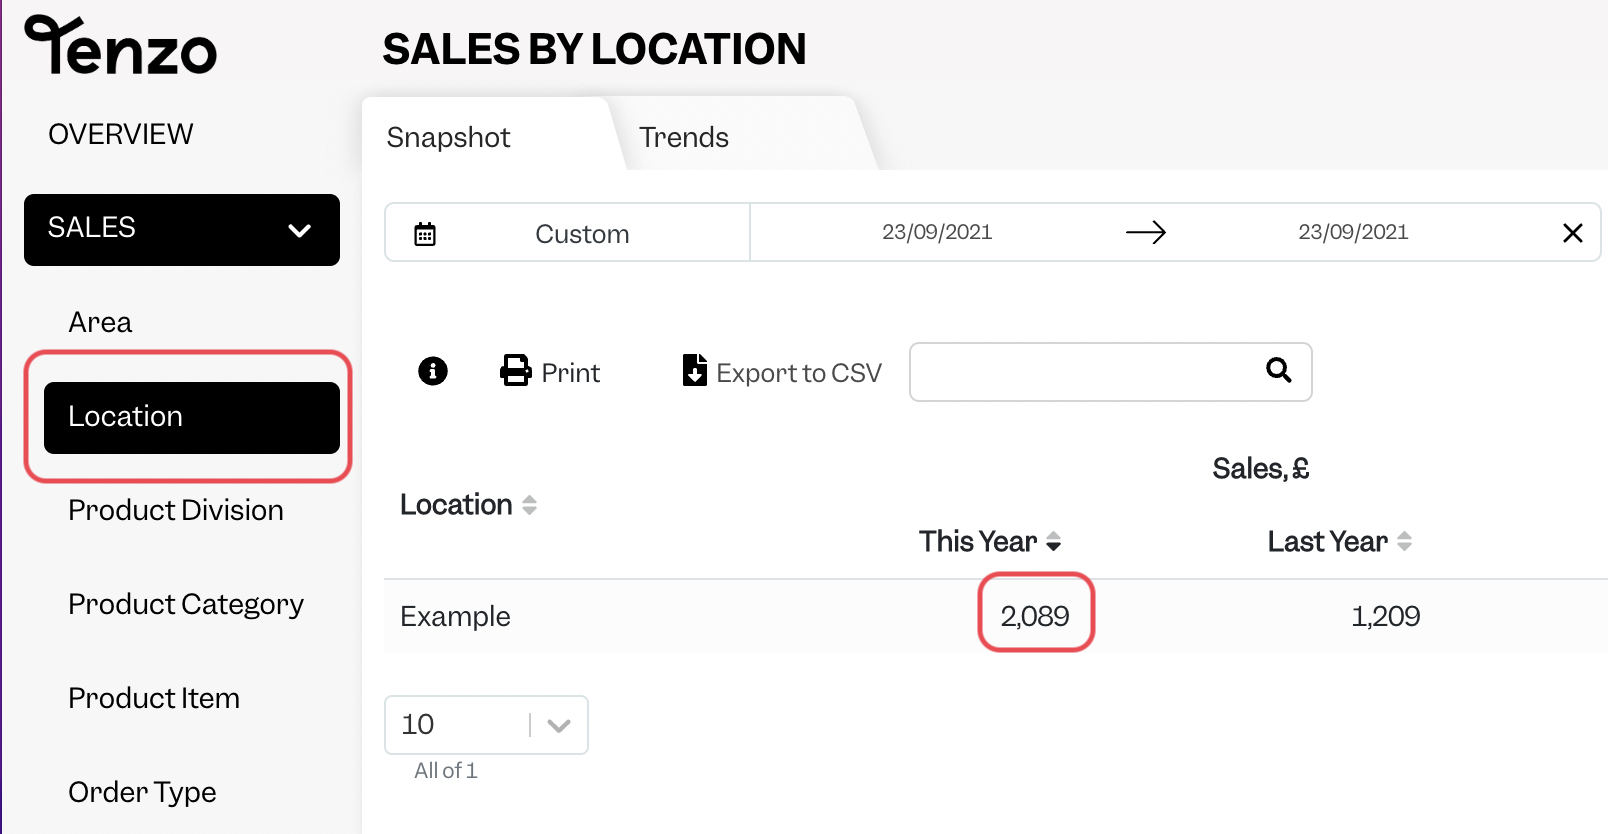Image resolution: width=1608 pixels, height=834 pixels.
Task: Open the Product Category section
Action: (x=186, y=604)
